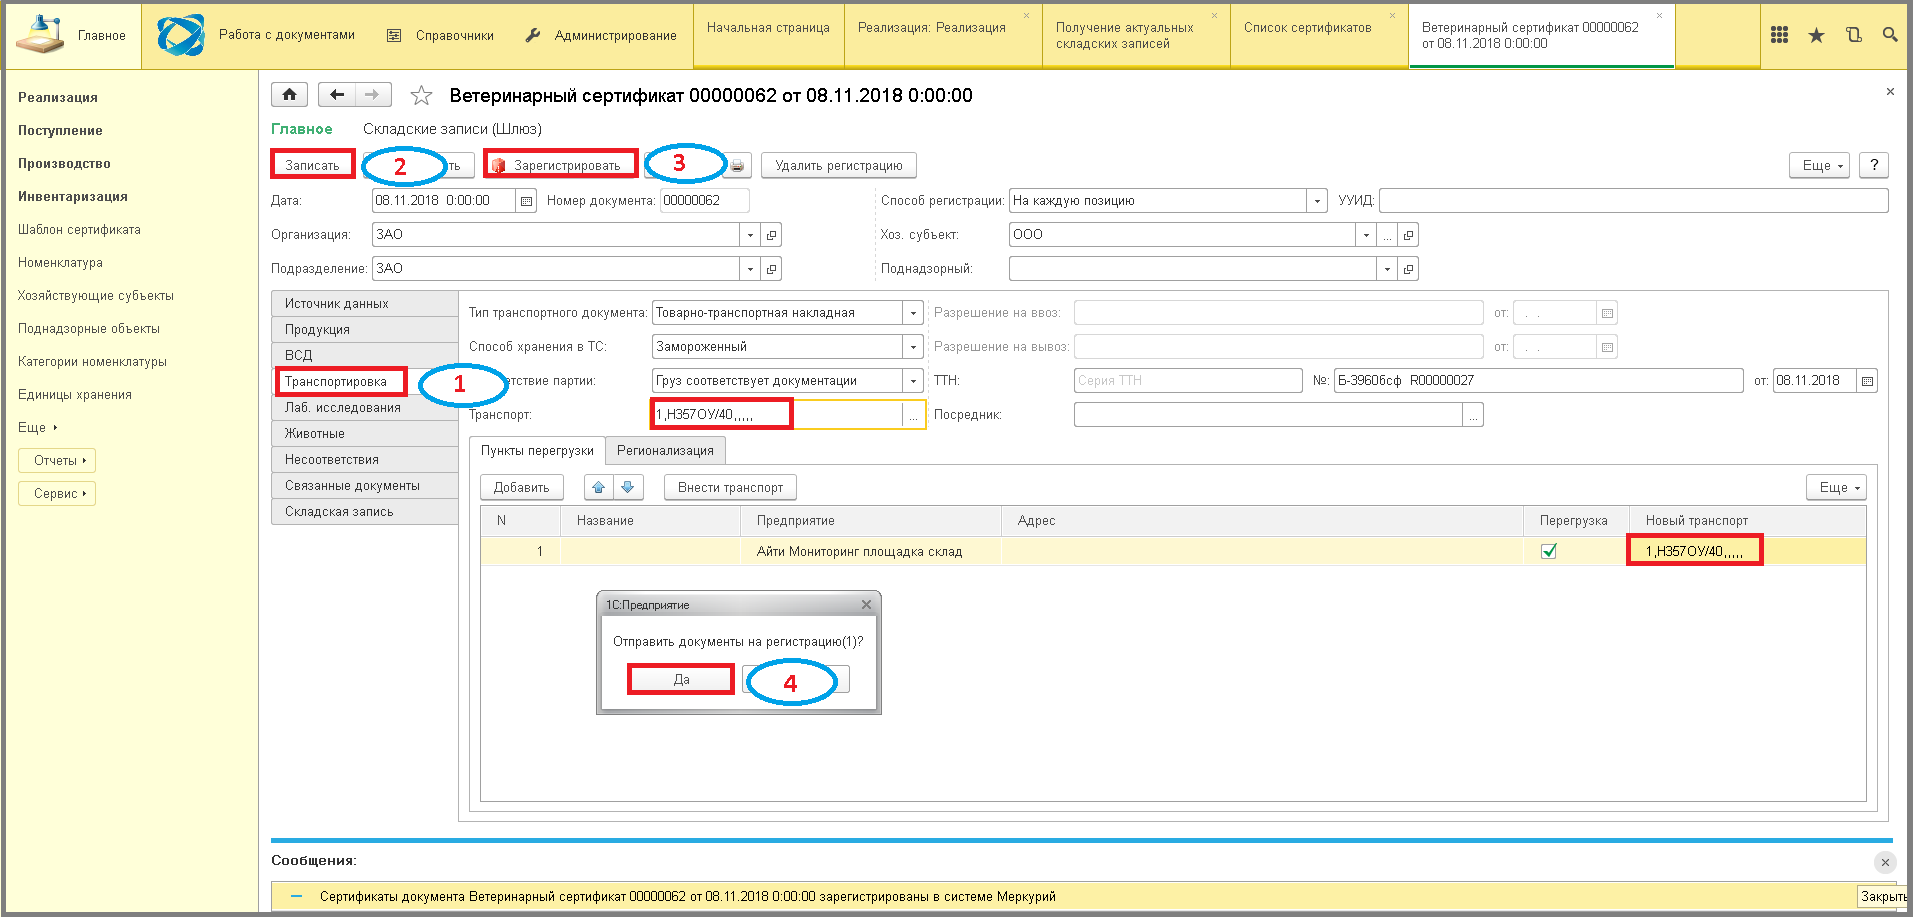Toggle Перегрузка checkbox in row 1
1913x917 pixels.
(x=1549, y=551)
